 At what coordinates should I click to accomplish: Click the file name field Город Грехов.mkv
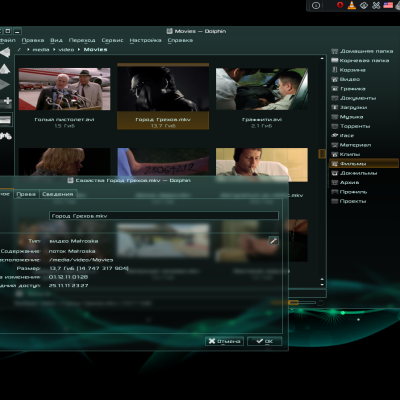164,216
